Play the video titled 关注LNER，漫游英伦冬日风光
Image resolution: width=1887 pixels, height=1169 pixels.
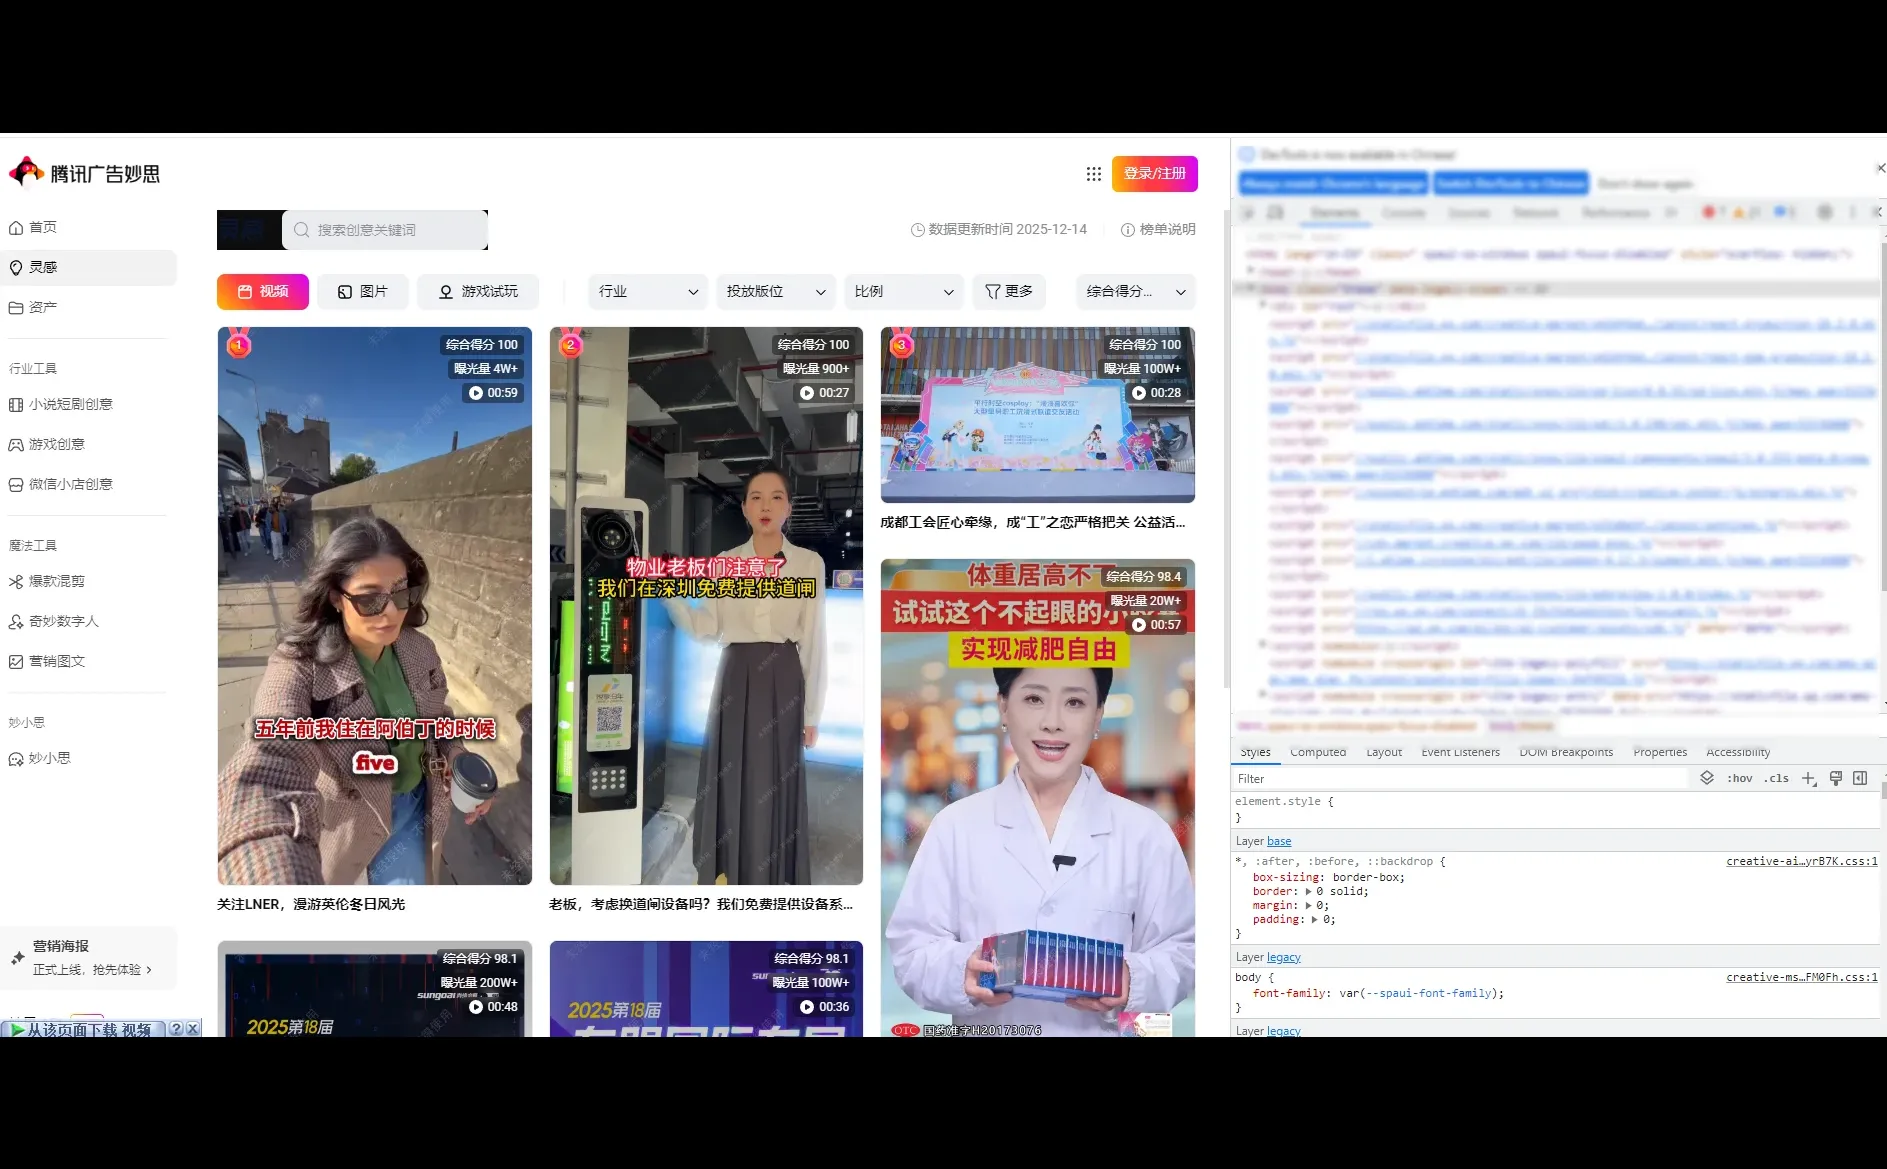(375, 605)
